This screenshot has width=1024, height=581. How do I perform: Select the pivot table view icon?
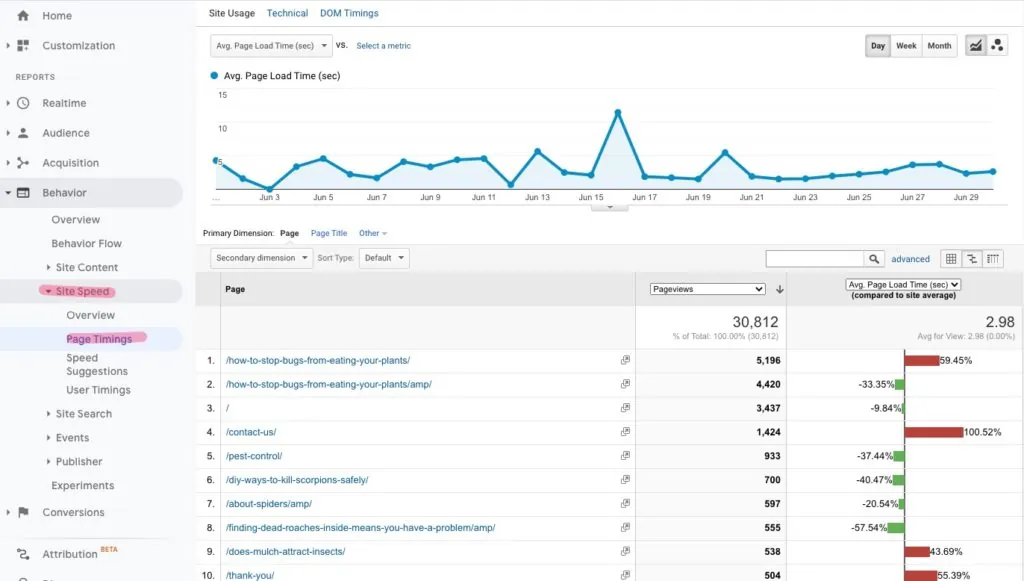(993, 259)
